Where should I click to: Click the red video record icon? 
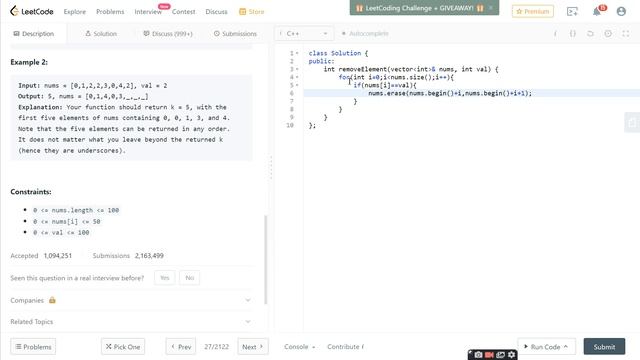click(489, 355)
